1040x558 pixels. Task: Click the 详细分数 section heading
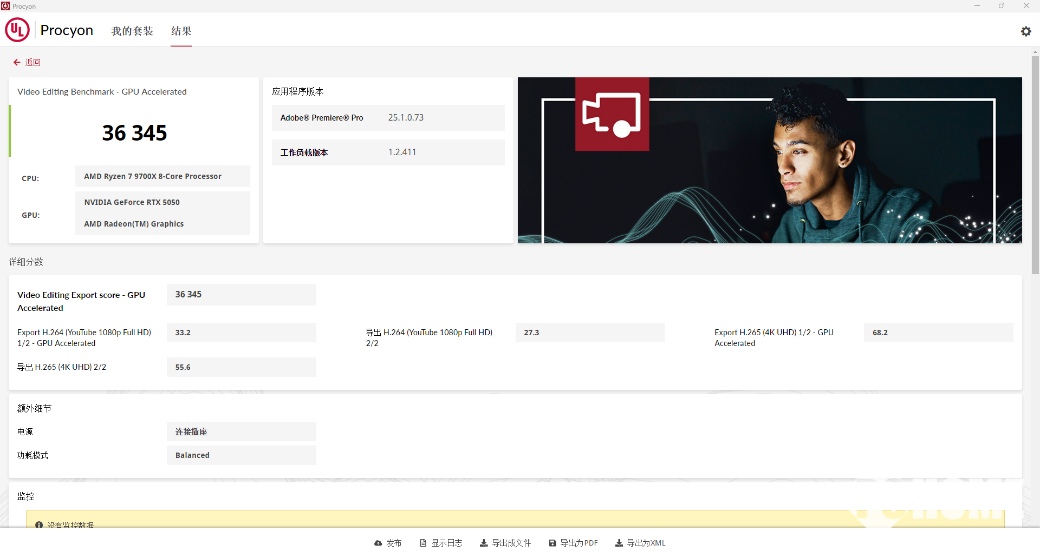26,262
